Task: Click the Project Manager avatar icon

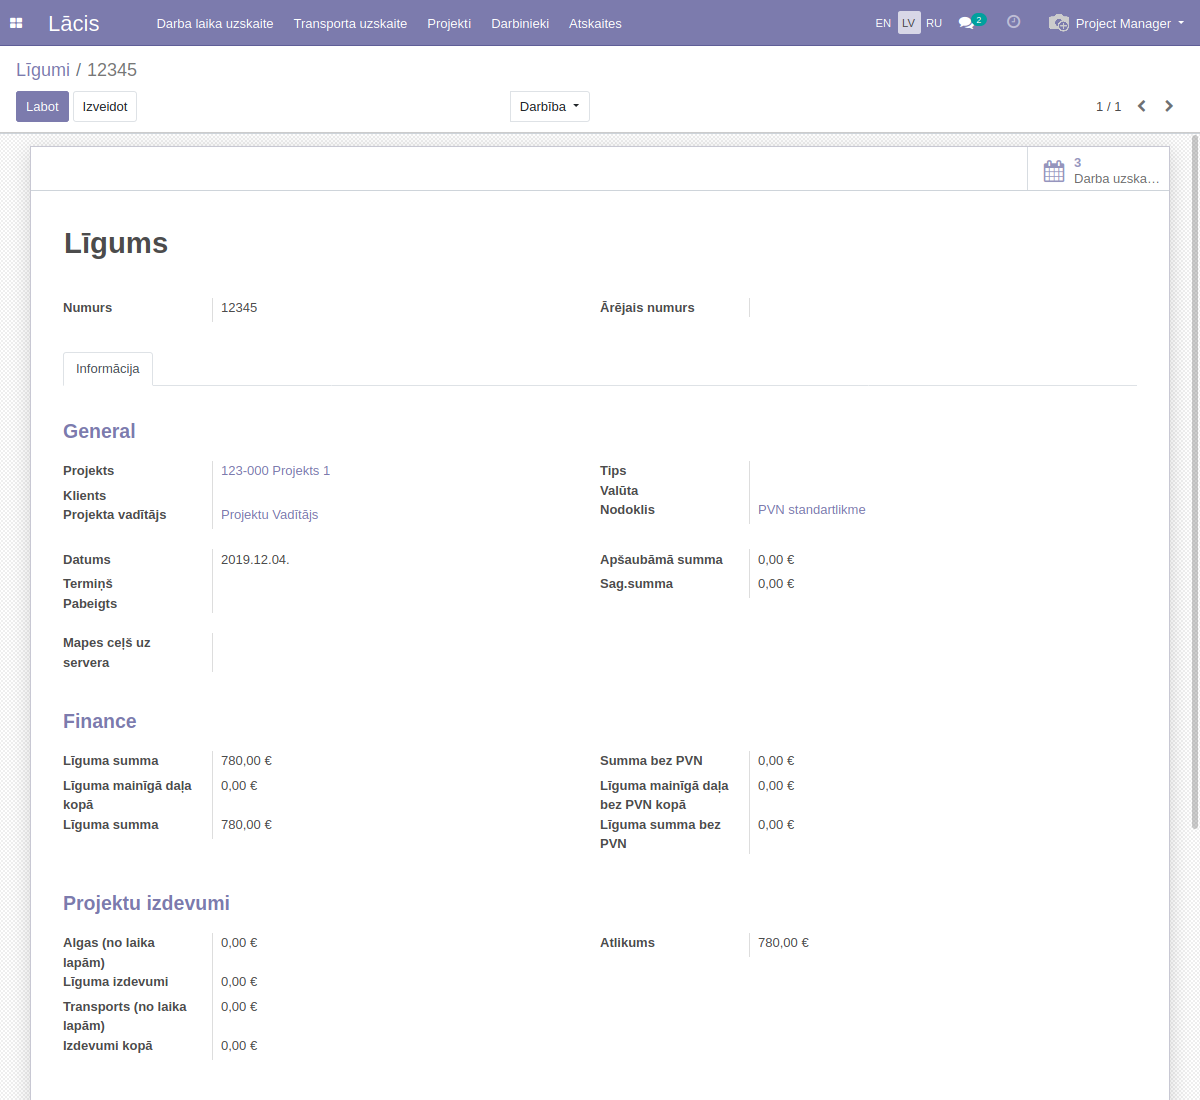Action: (x=1058, y=23)
